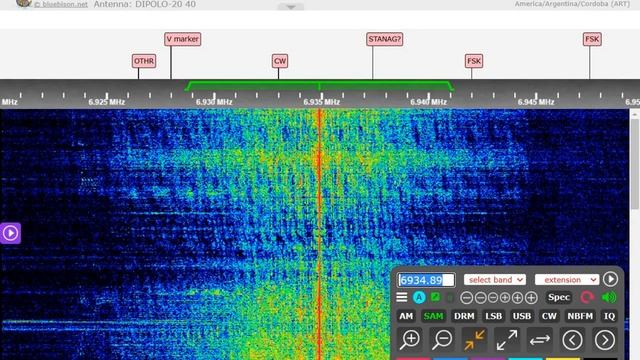
Task: Select IQ mode
Action: pos(609,316)
